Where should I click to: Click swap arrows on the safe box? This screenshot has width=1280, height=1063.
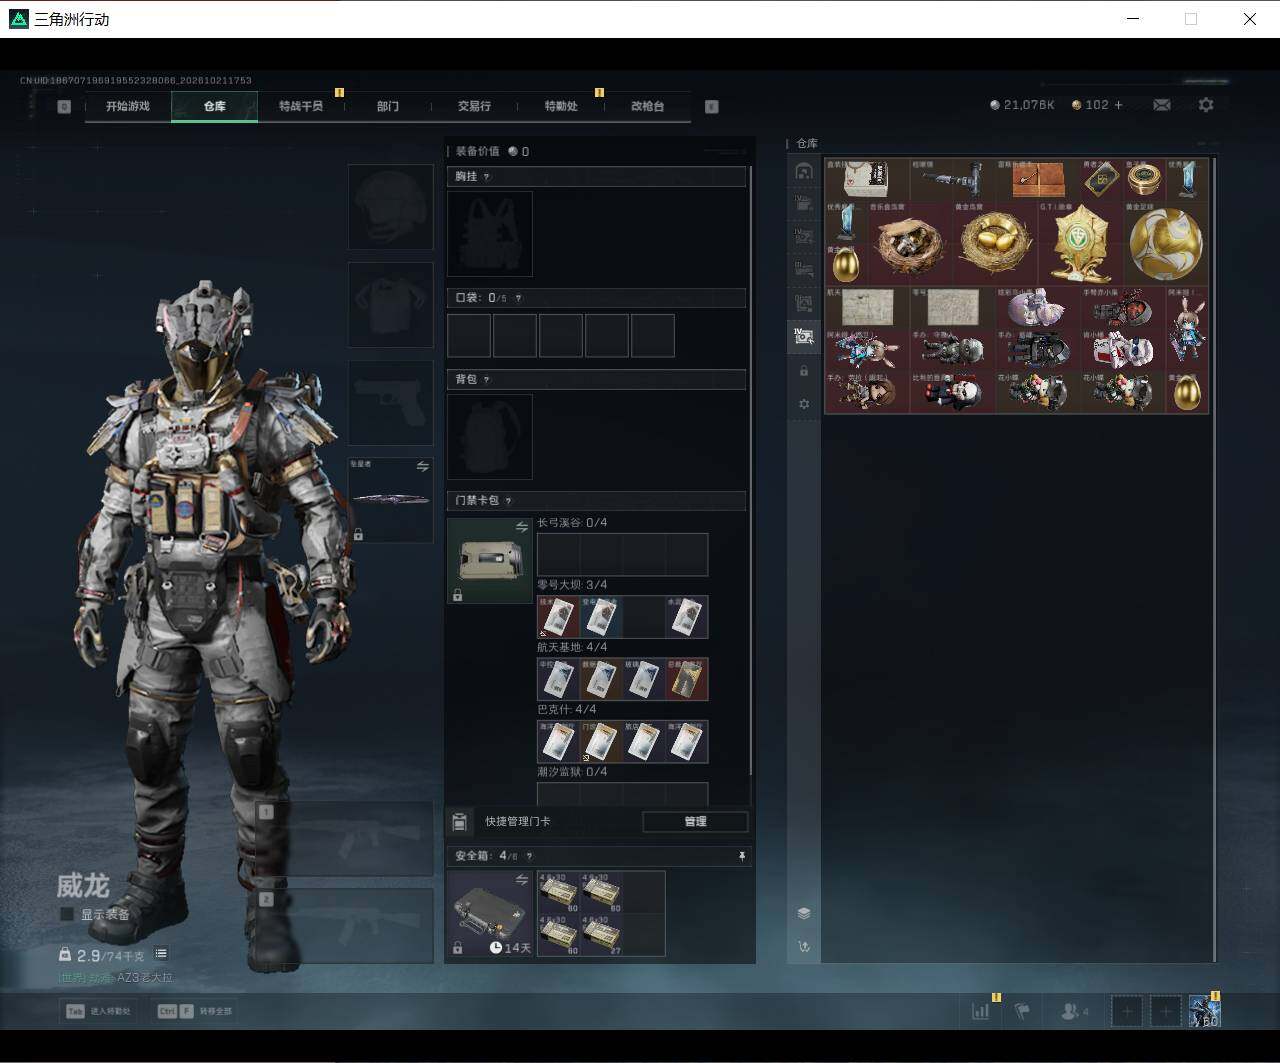point(521,880)
